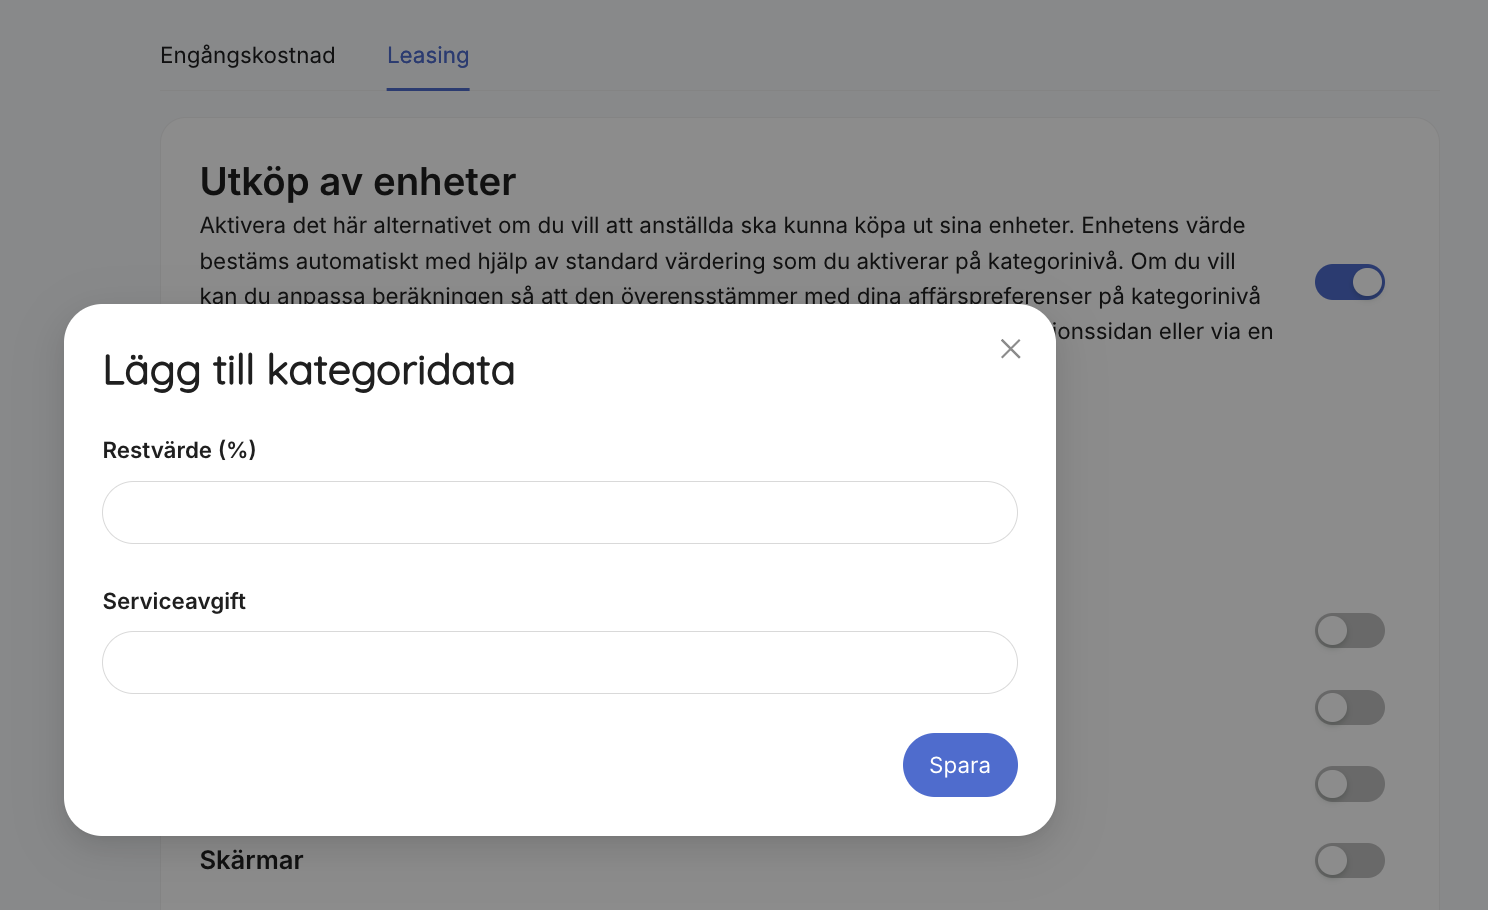This screenshot has width=1488, height=910.
Task: Close the Lägg till kategoridata dialog
Action: point(1010,349)
